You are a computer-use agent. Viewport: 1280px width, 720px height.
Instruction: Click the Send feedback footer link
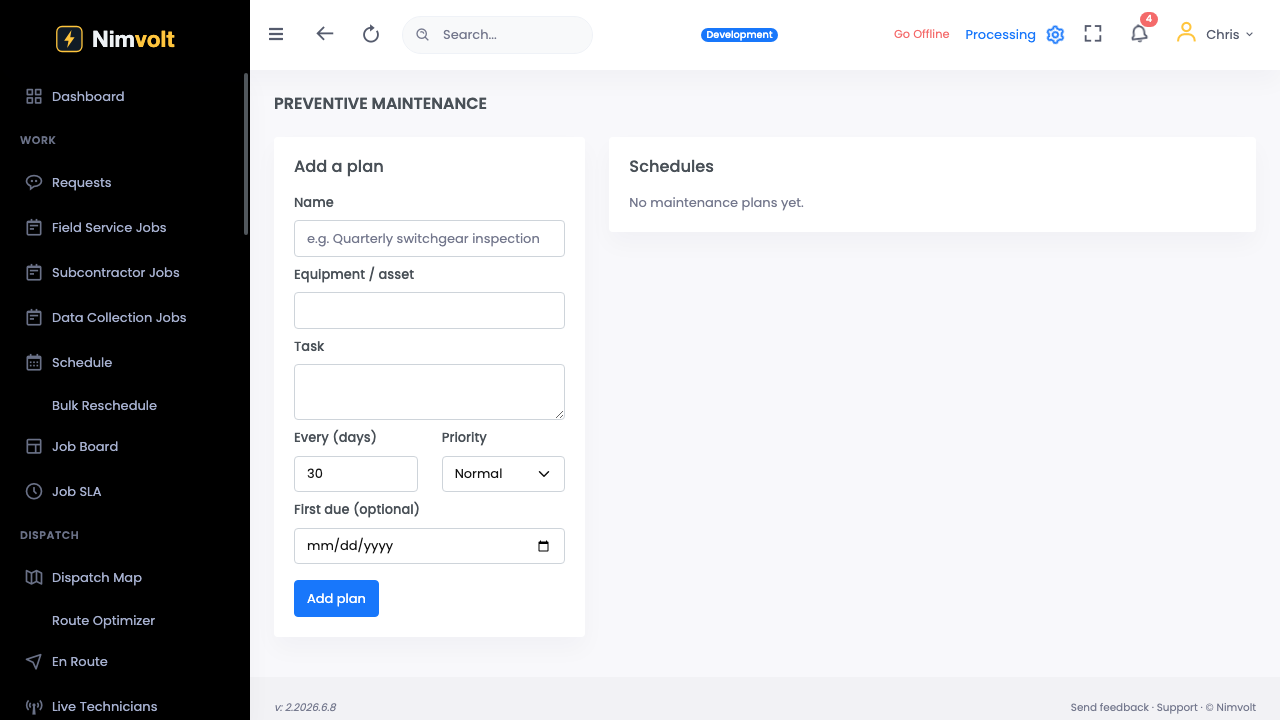point(1109,707)
